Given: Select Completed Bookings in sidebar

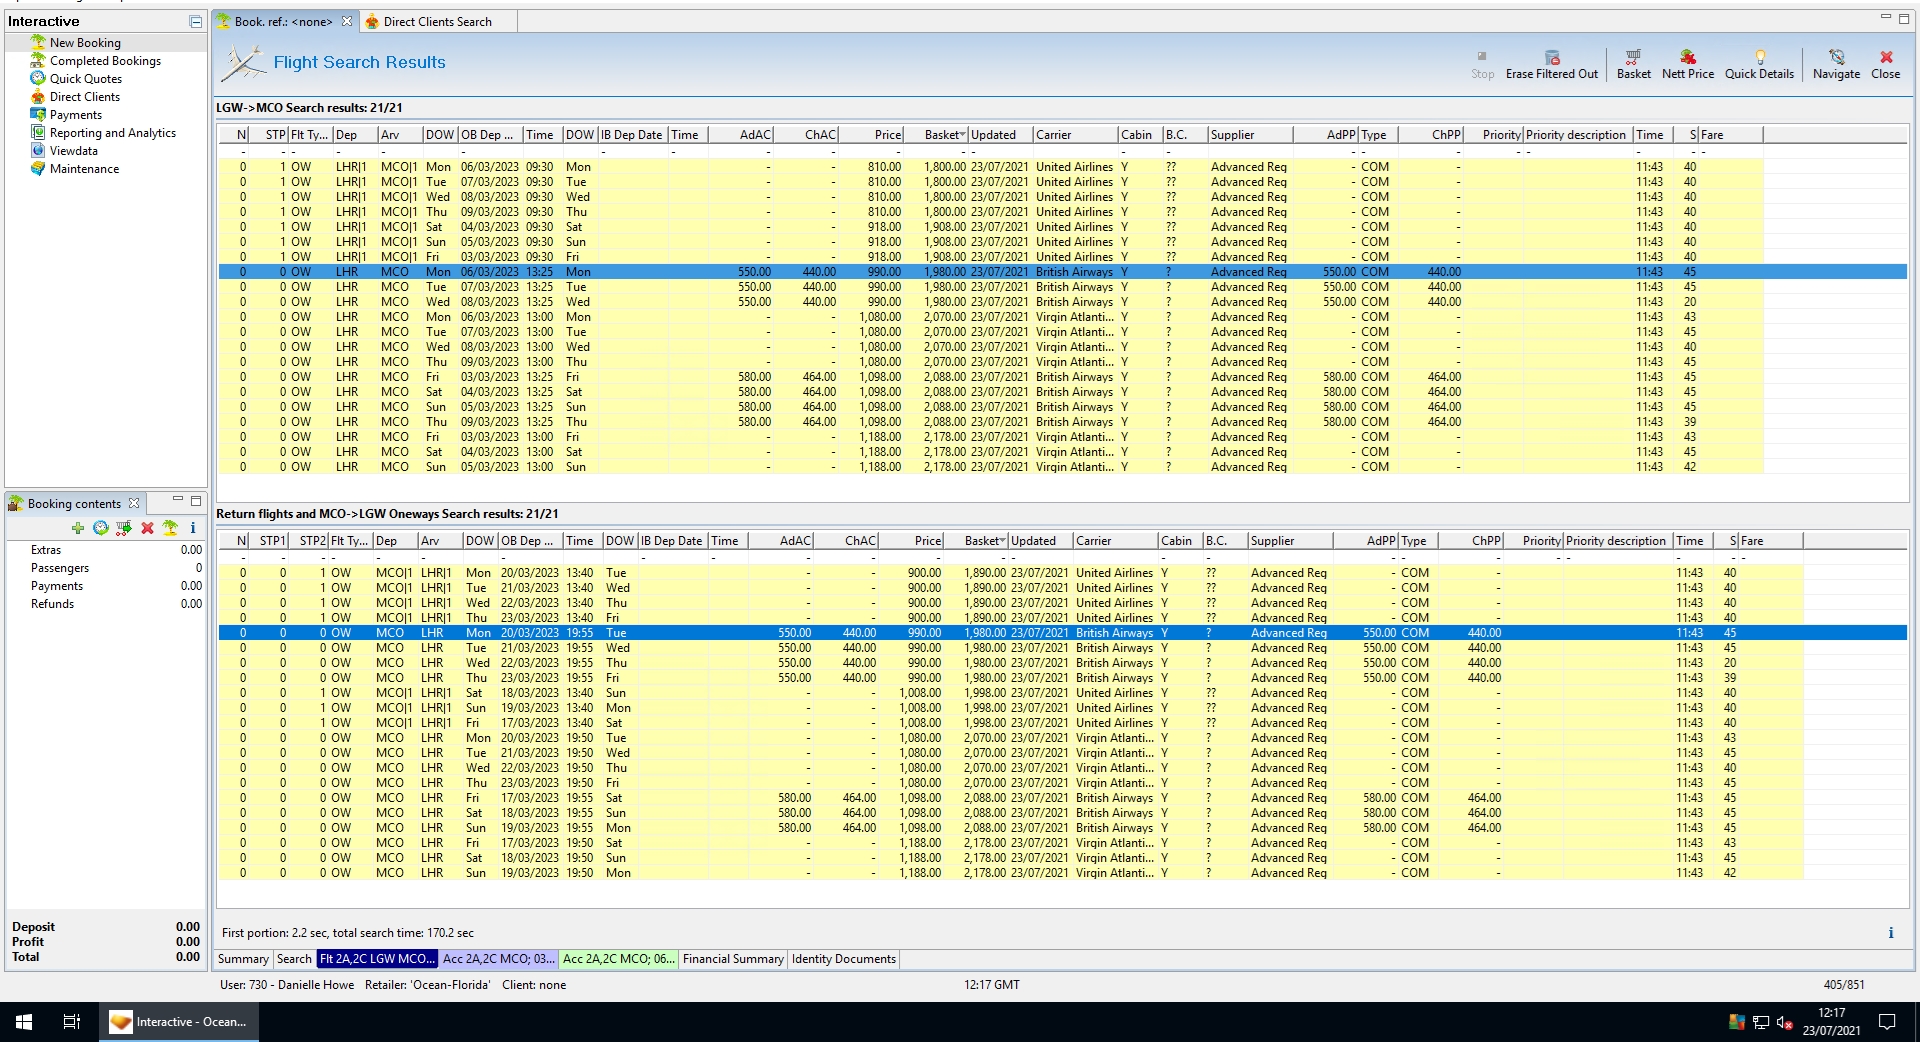Looking at the screenshot, I should coord(105,61).
